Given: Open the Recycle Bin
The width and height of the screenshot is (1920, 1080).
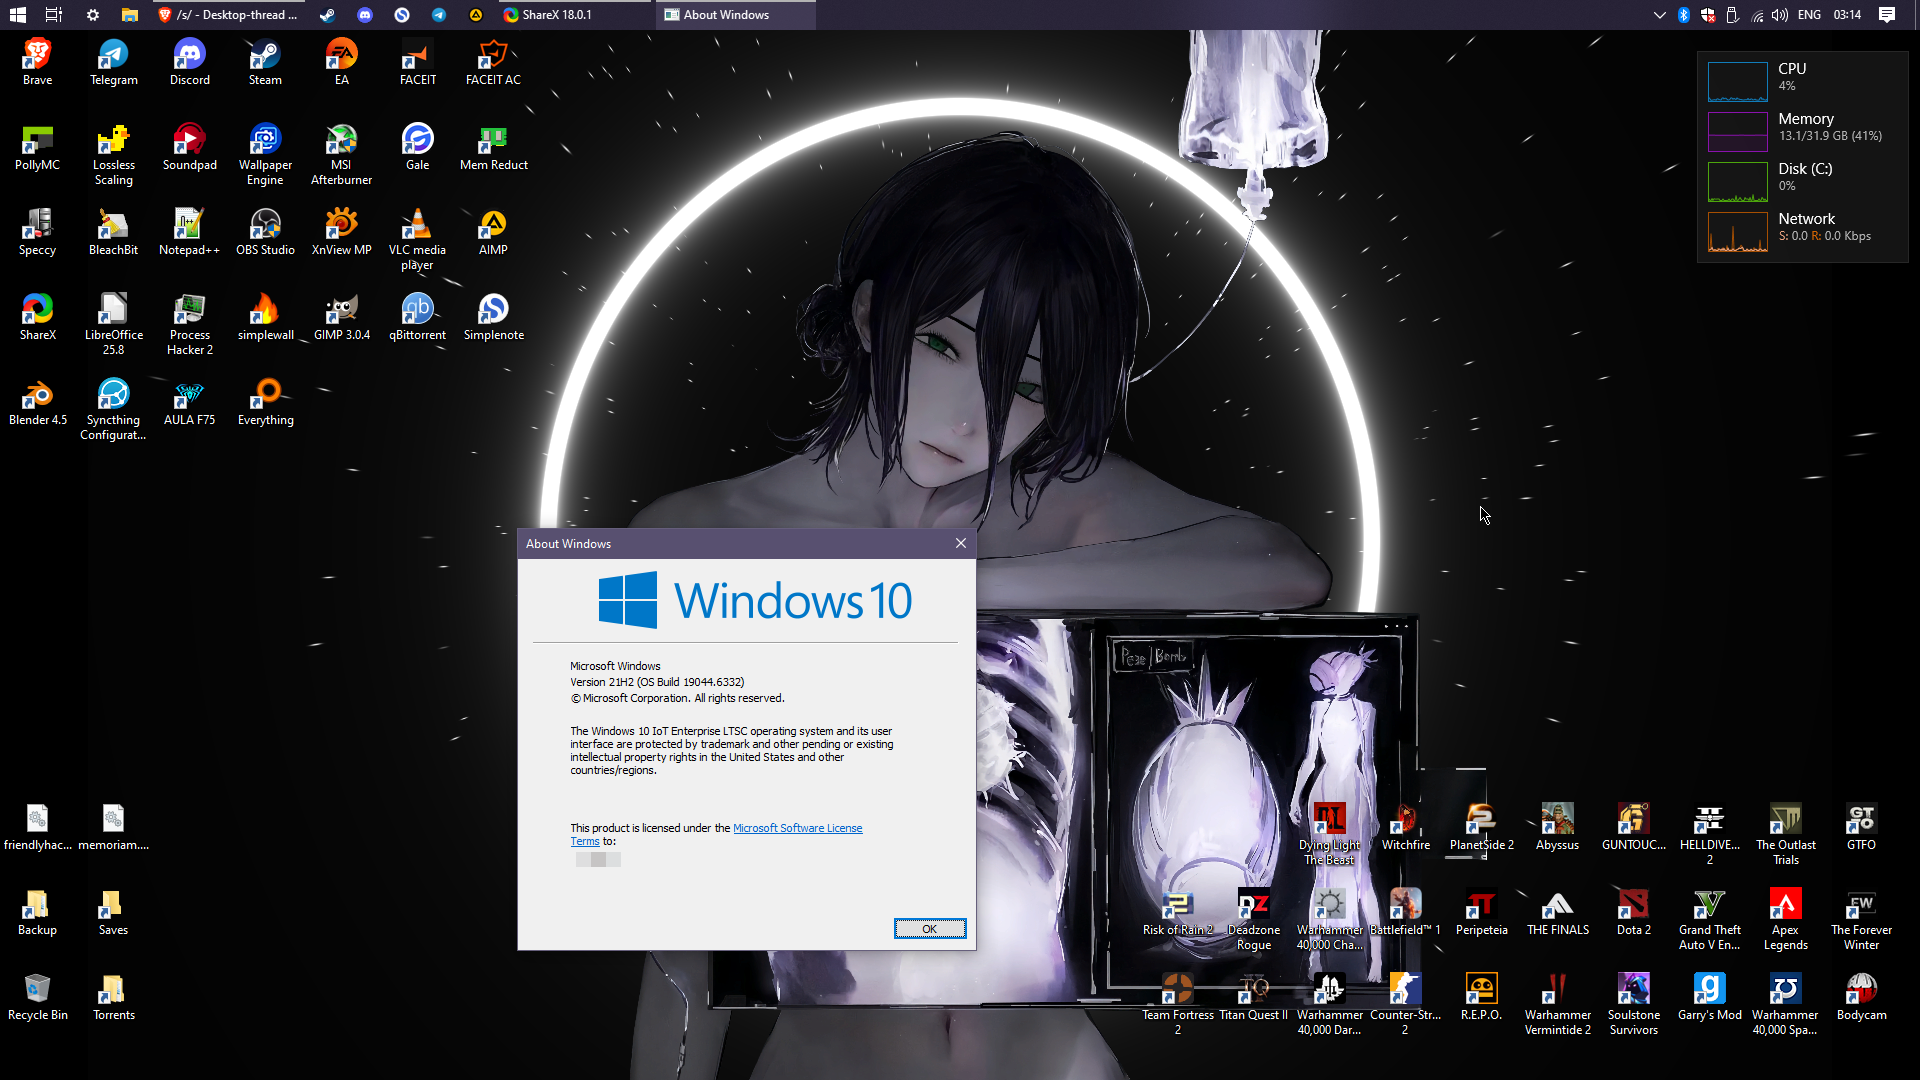Looking at the screenshot, I should (37, 991).
